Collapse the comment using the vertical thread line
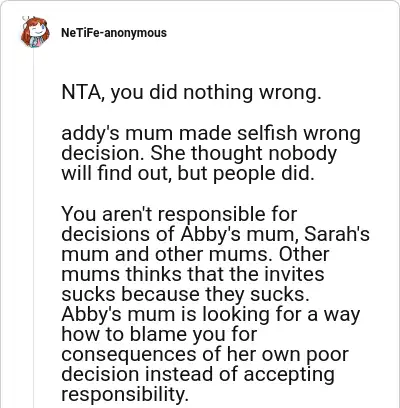400x408 pixels. (34, 227)
